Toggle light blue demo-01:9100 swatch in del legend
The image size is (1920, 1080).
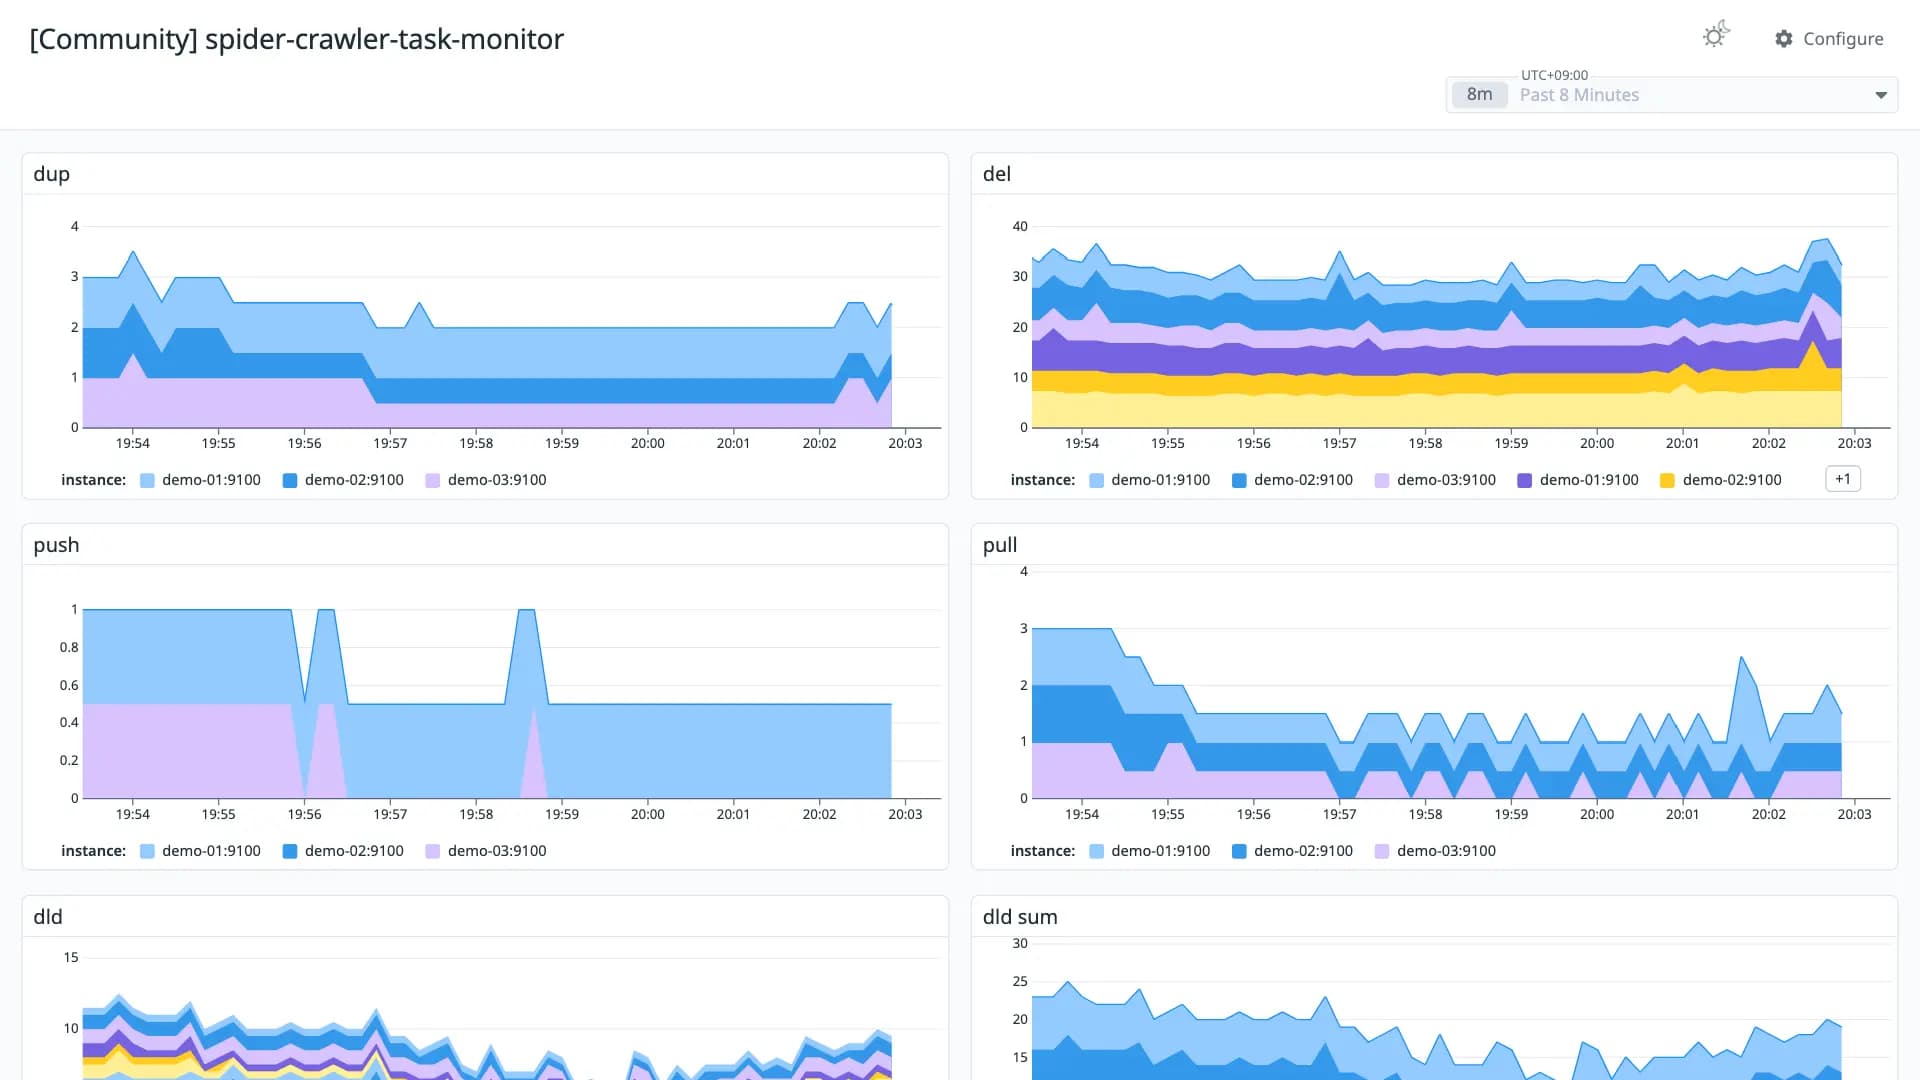tap(1097, 481)
